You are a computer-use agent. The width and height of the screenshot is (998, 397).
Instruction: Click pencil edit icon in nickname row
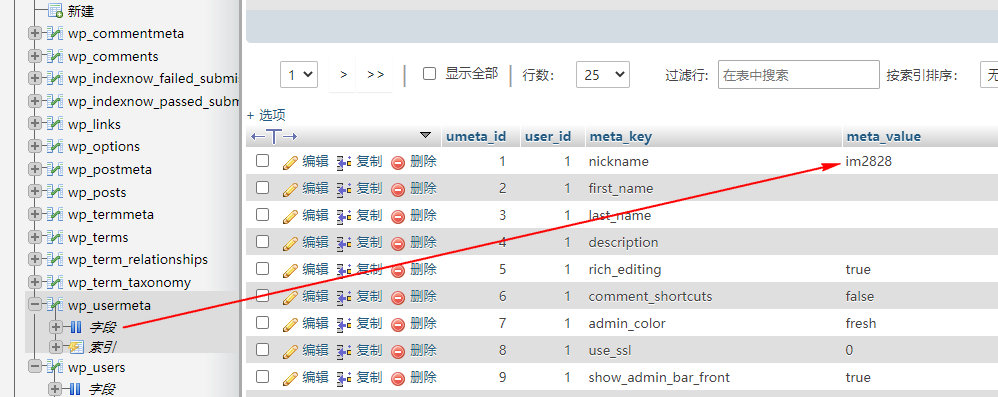pyautogui.click(x=290, y=162)
